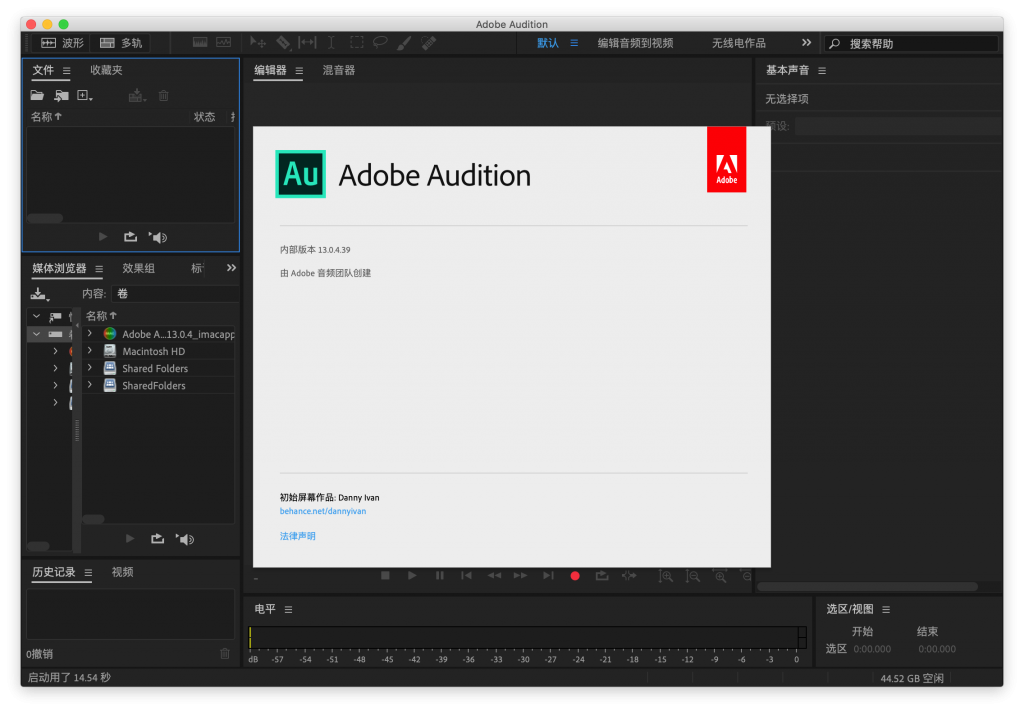Viewport: 1024px width, 711px height.
Task: Click play button in media browser
Action: [130, 539]
